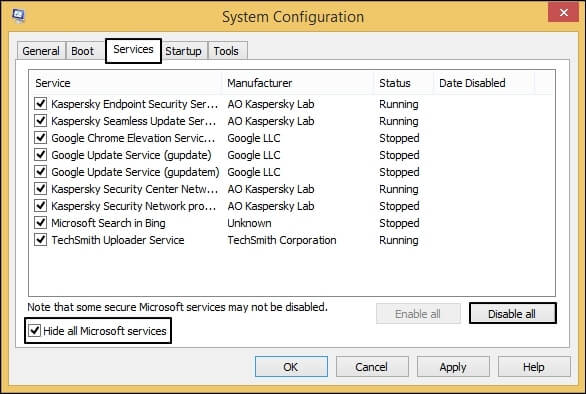Disable Microsoft Search in Bing checkbox
The image size is (586, 394).
coord(40,223)
